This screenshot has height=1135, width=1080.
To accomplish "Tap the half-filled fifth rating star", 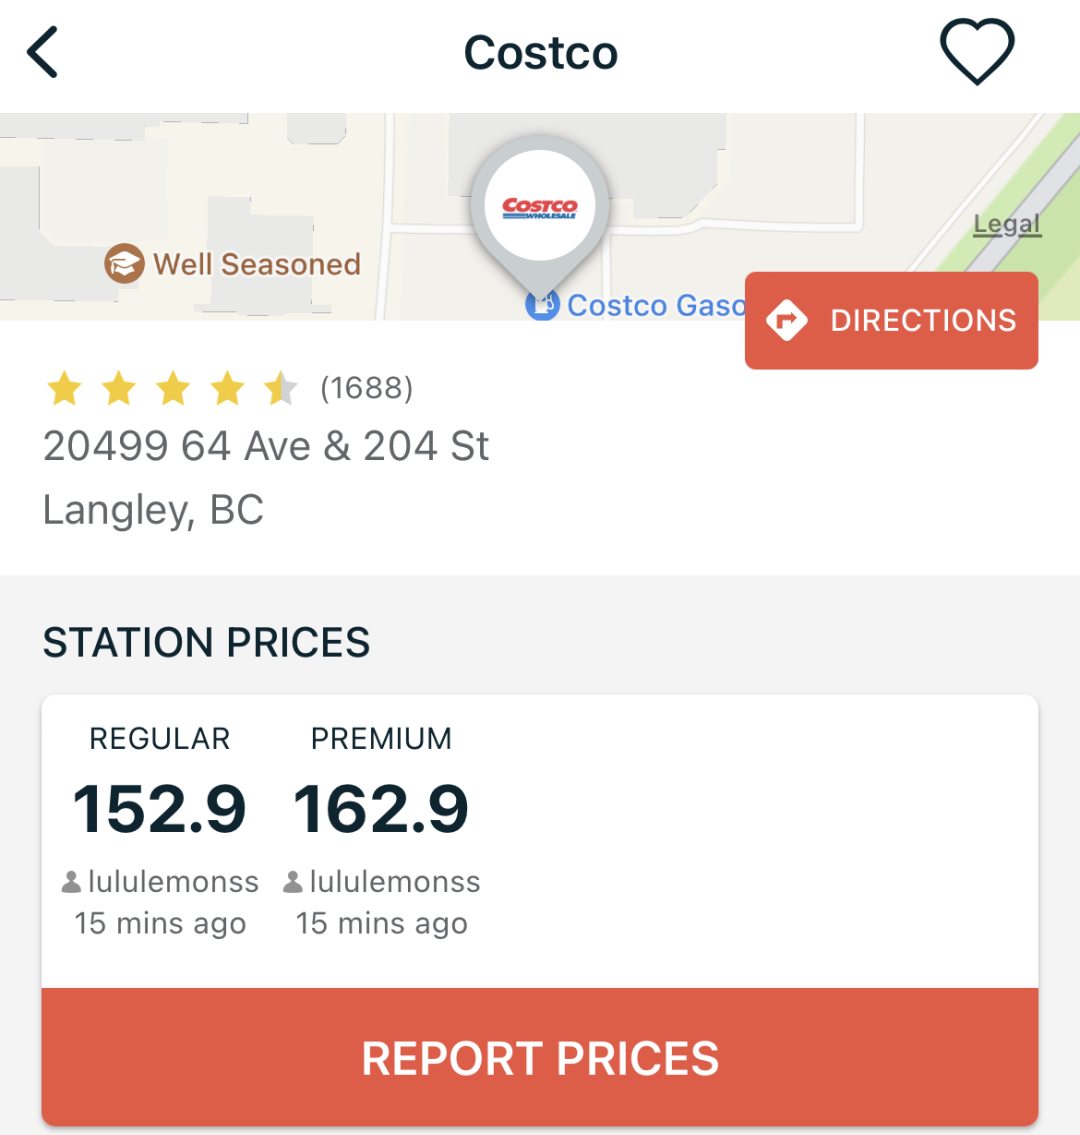I will pyautogui.click(x=281, y=388).
